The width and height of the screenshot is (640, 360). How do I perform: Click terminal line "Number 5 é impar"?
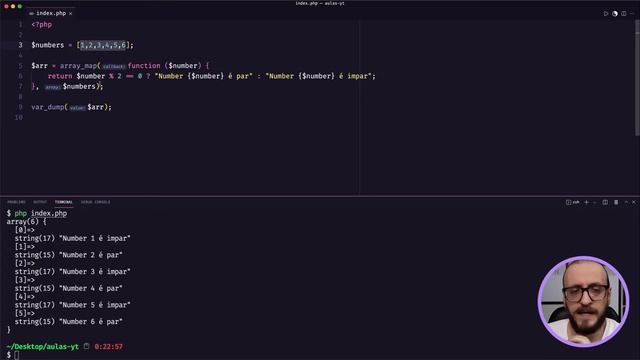[72, 305]
